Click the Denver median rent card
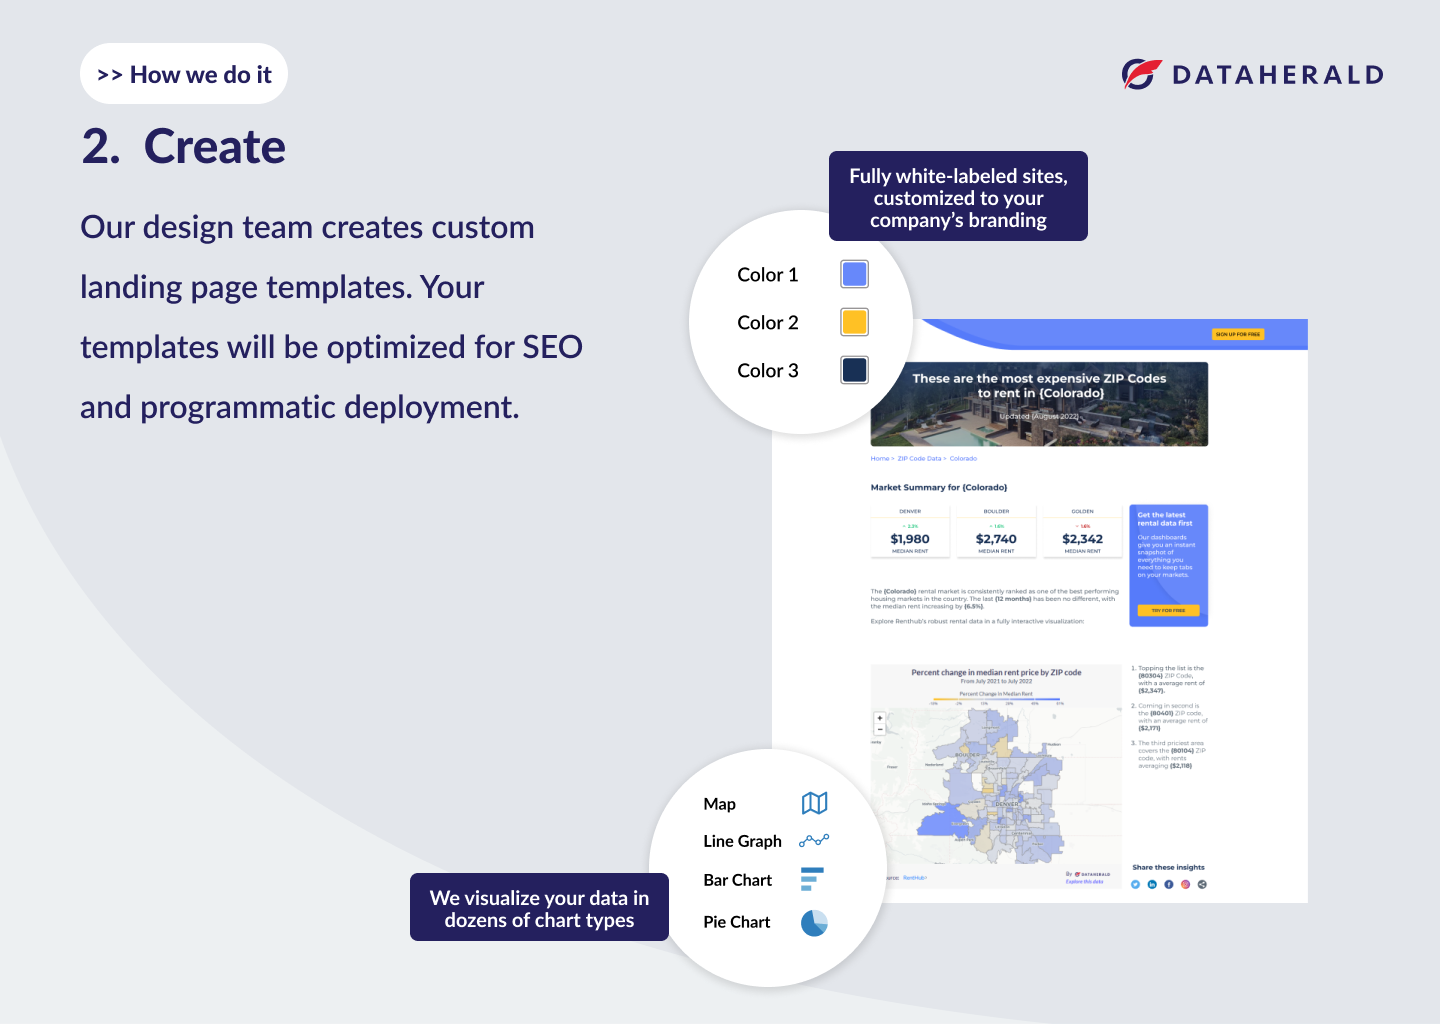The height and width of the screenshot is (1024, 1440). coord(910,533)
